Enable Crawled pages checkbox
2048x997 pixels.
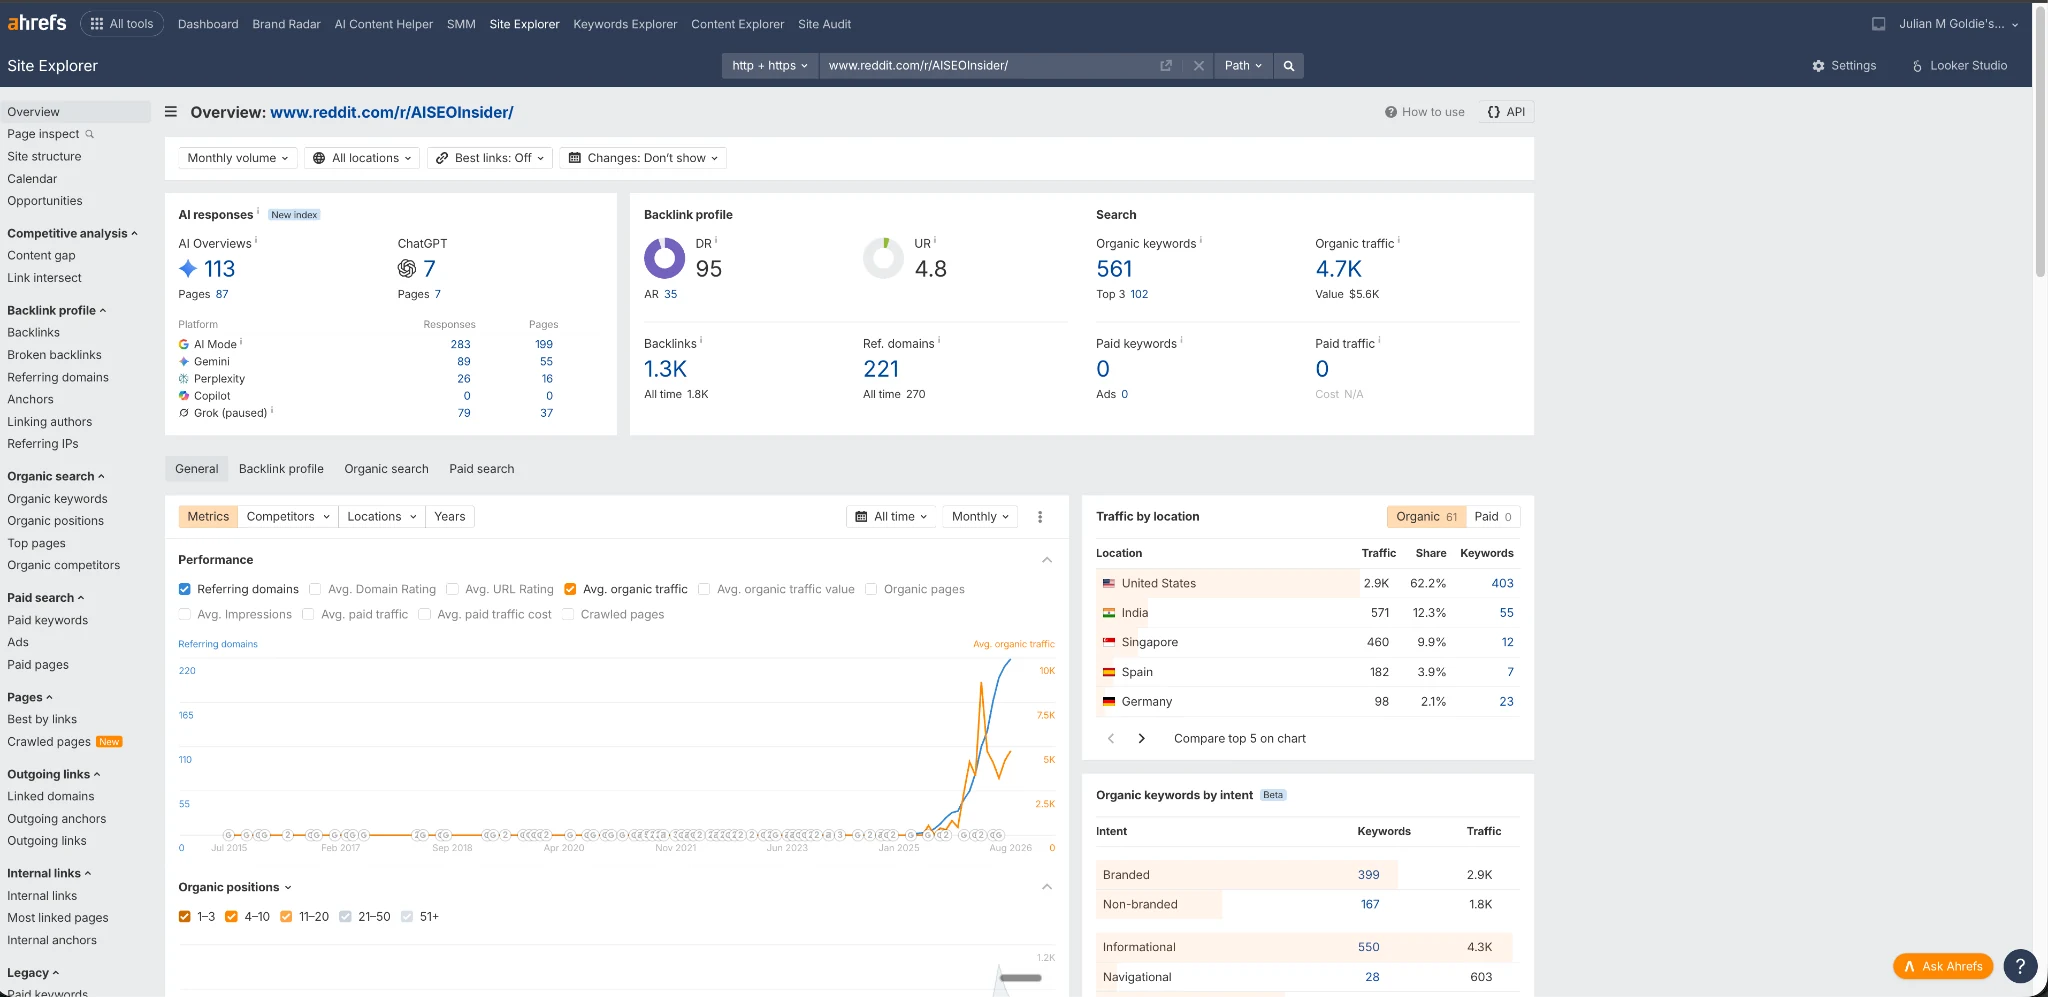click(x=568, y=615)
